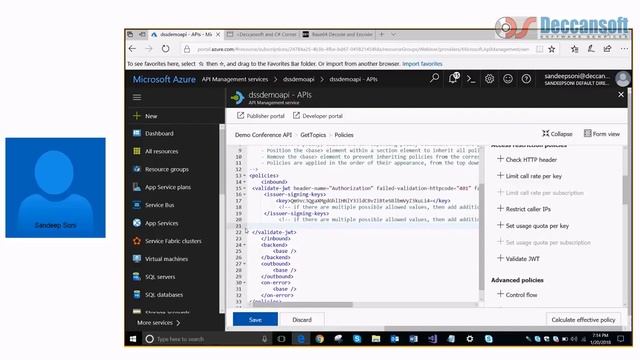Switch to the Base64 Decode browser tab
This screenshot has height=360, width=640.
click(x=338, y=35)
